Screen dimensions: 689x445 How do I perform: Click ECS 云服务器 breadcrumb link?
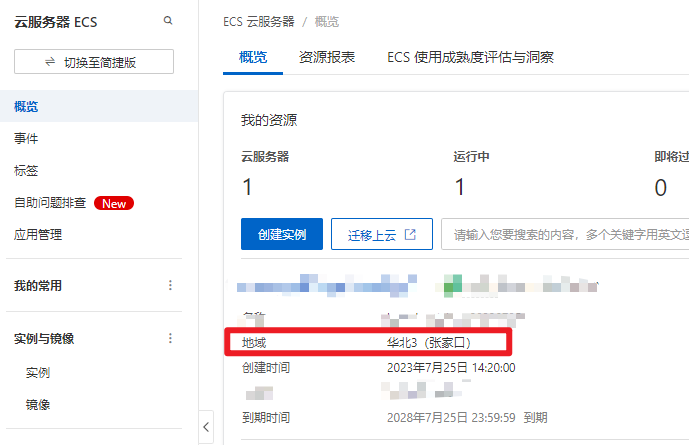259,22
